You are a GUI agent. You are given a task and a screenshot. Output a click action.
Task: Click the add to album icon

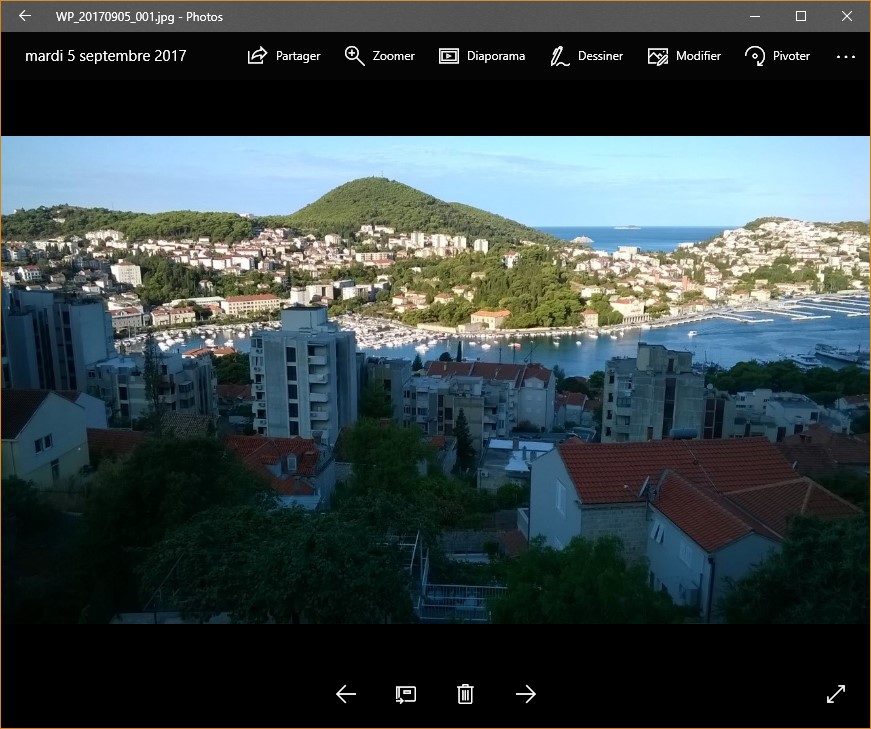point(405,694)
